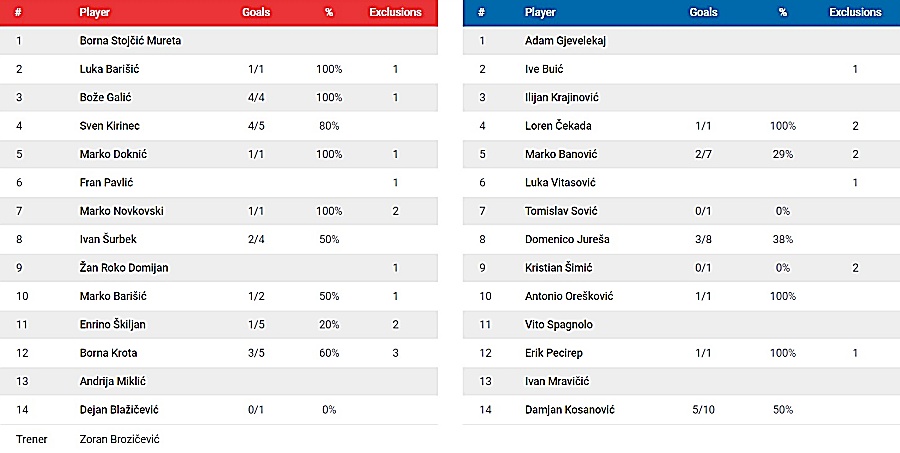Click Borna Krota's name
The width and height of the screenshot is (900, 453).
point(109,353)
